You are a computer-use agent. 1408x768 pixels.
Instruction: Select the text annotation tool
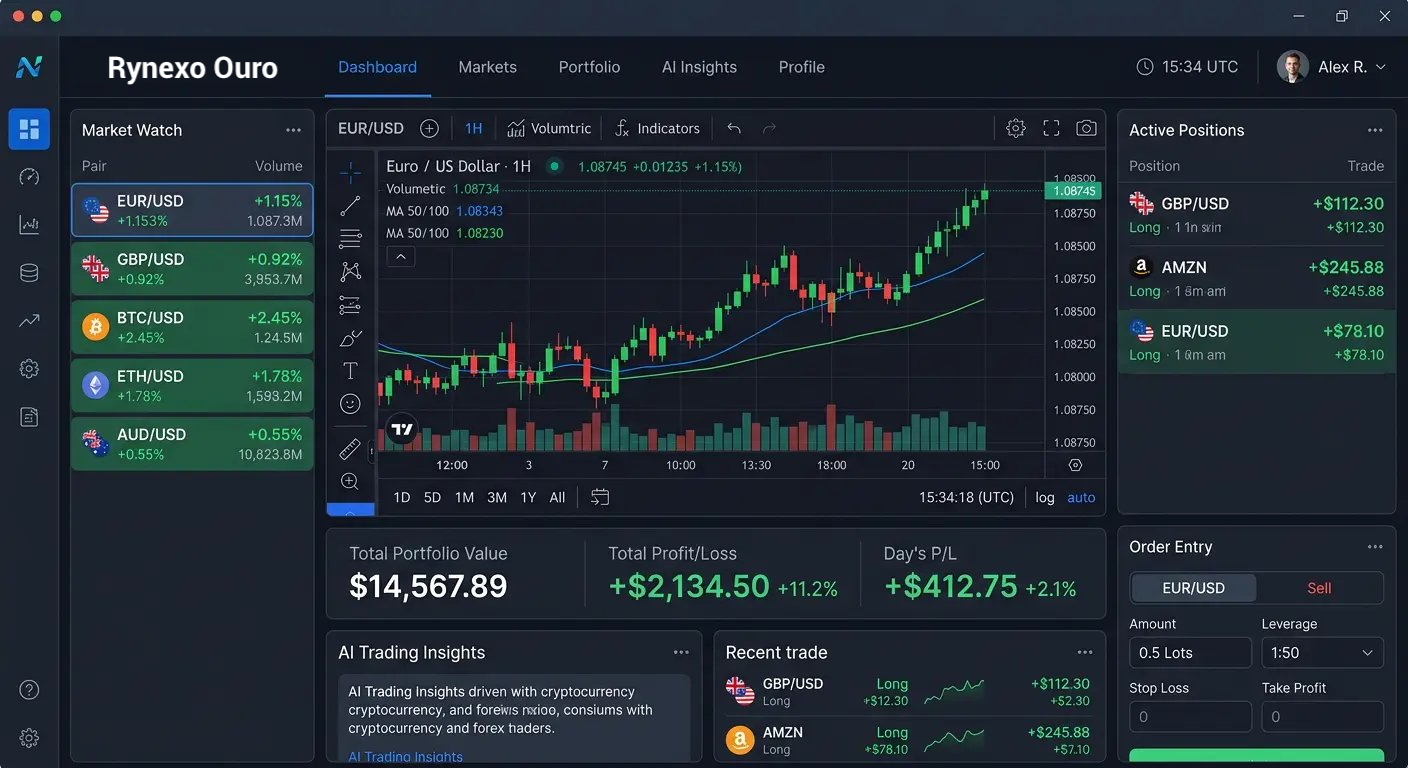350,371
